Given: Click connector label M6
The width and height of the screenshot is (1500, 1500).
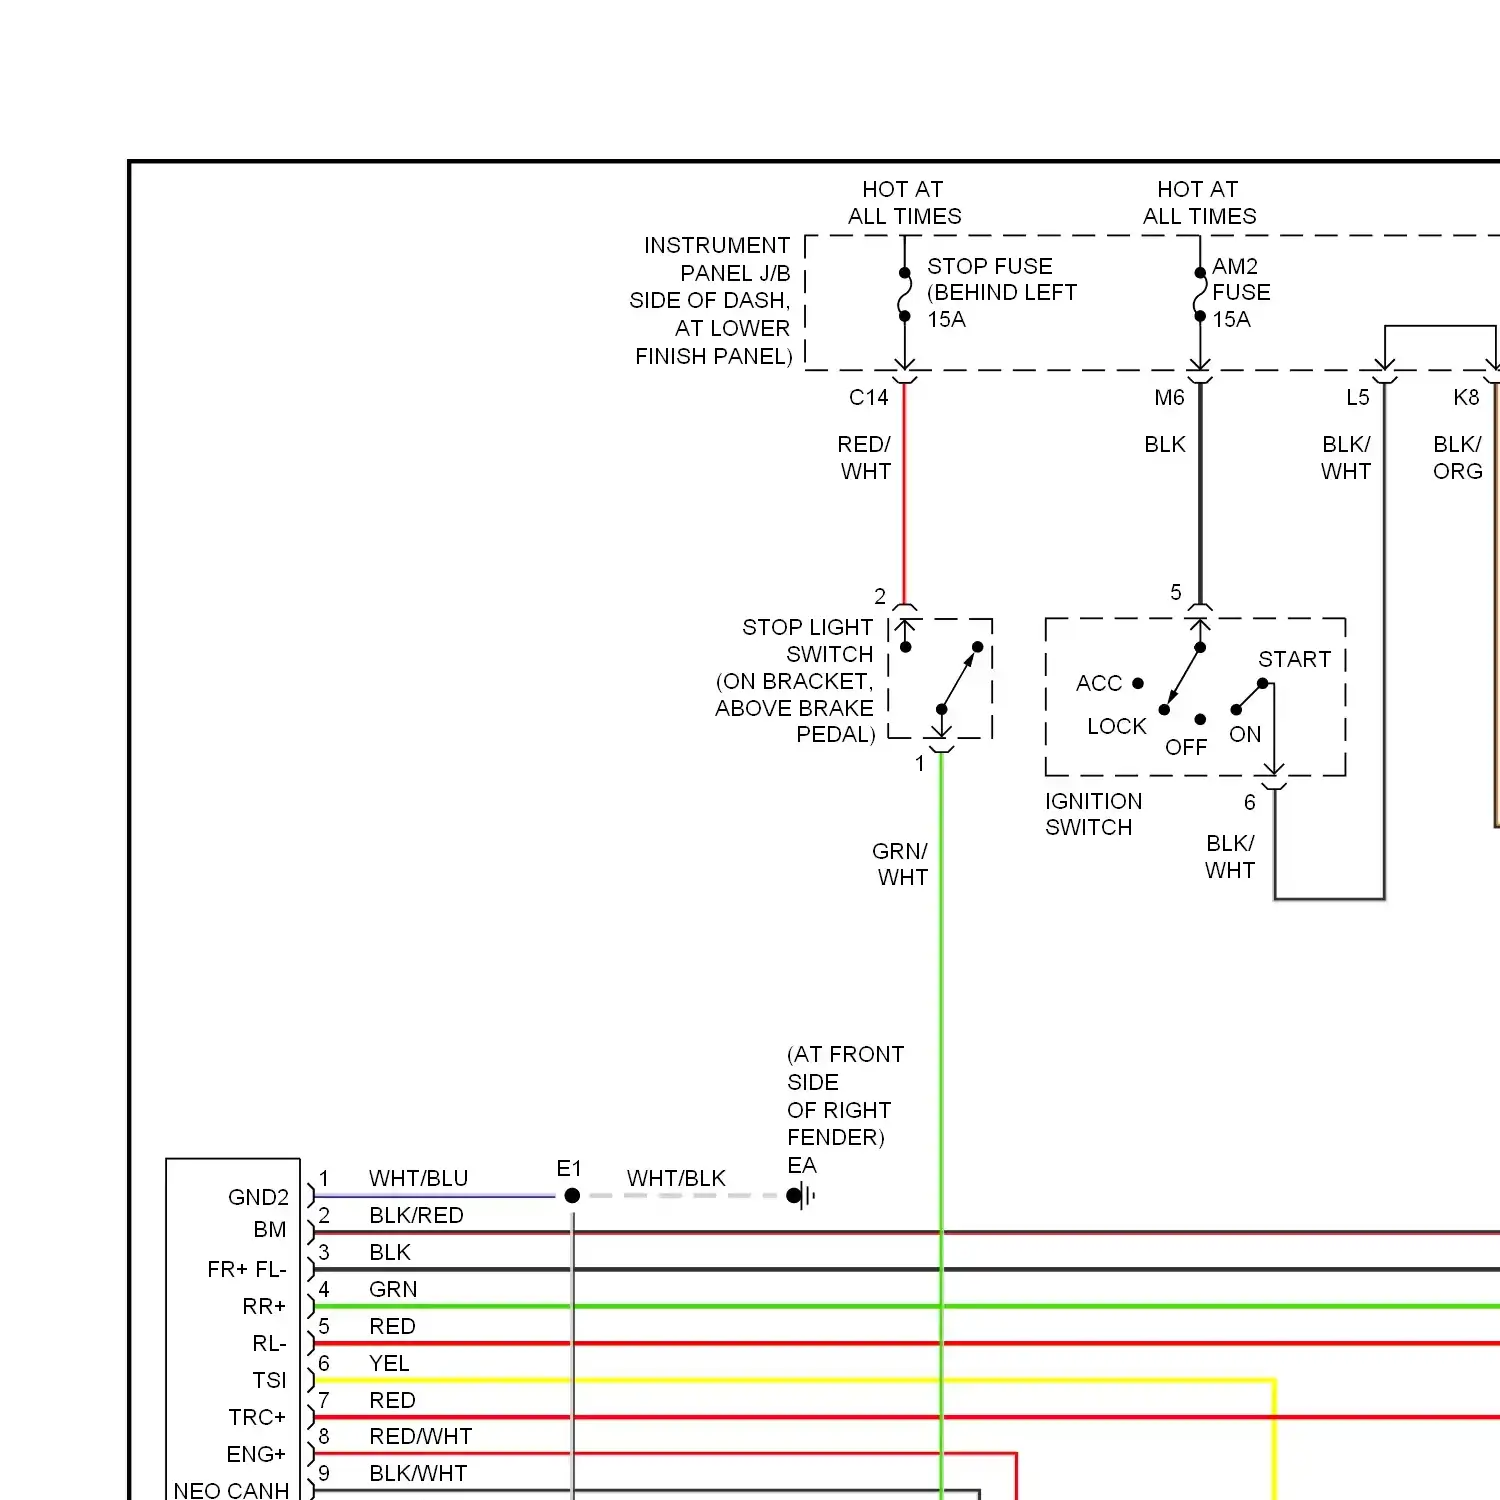Looking at the screenshot, I should [x=1169, y=398].
